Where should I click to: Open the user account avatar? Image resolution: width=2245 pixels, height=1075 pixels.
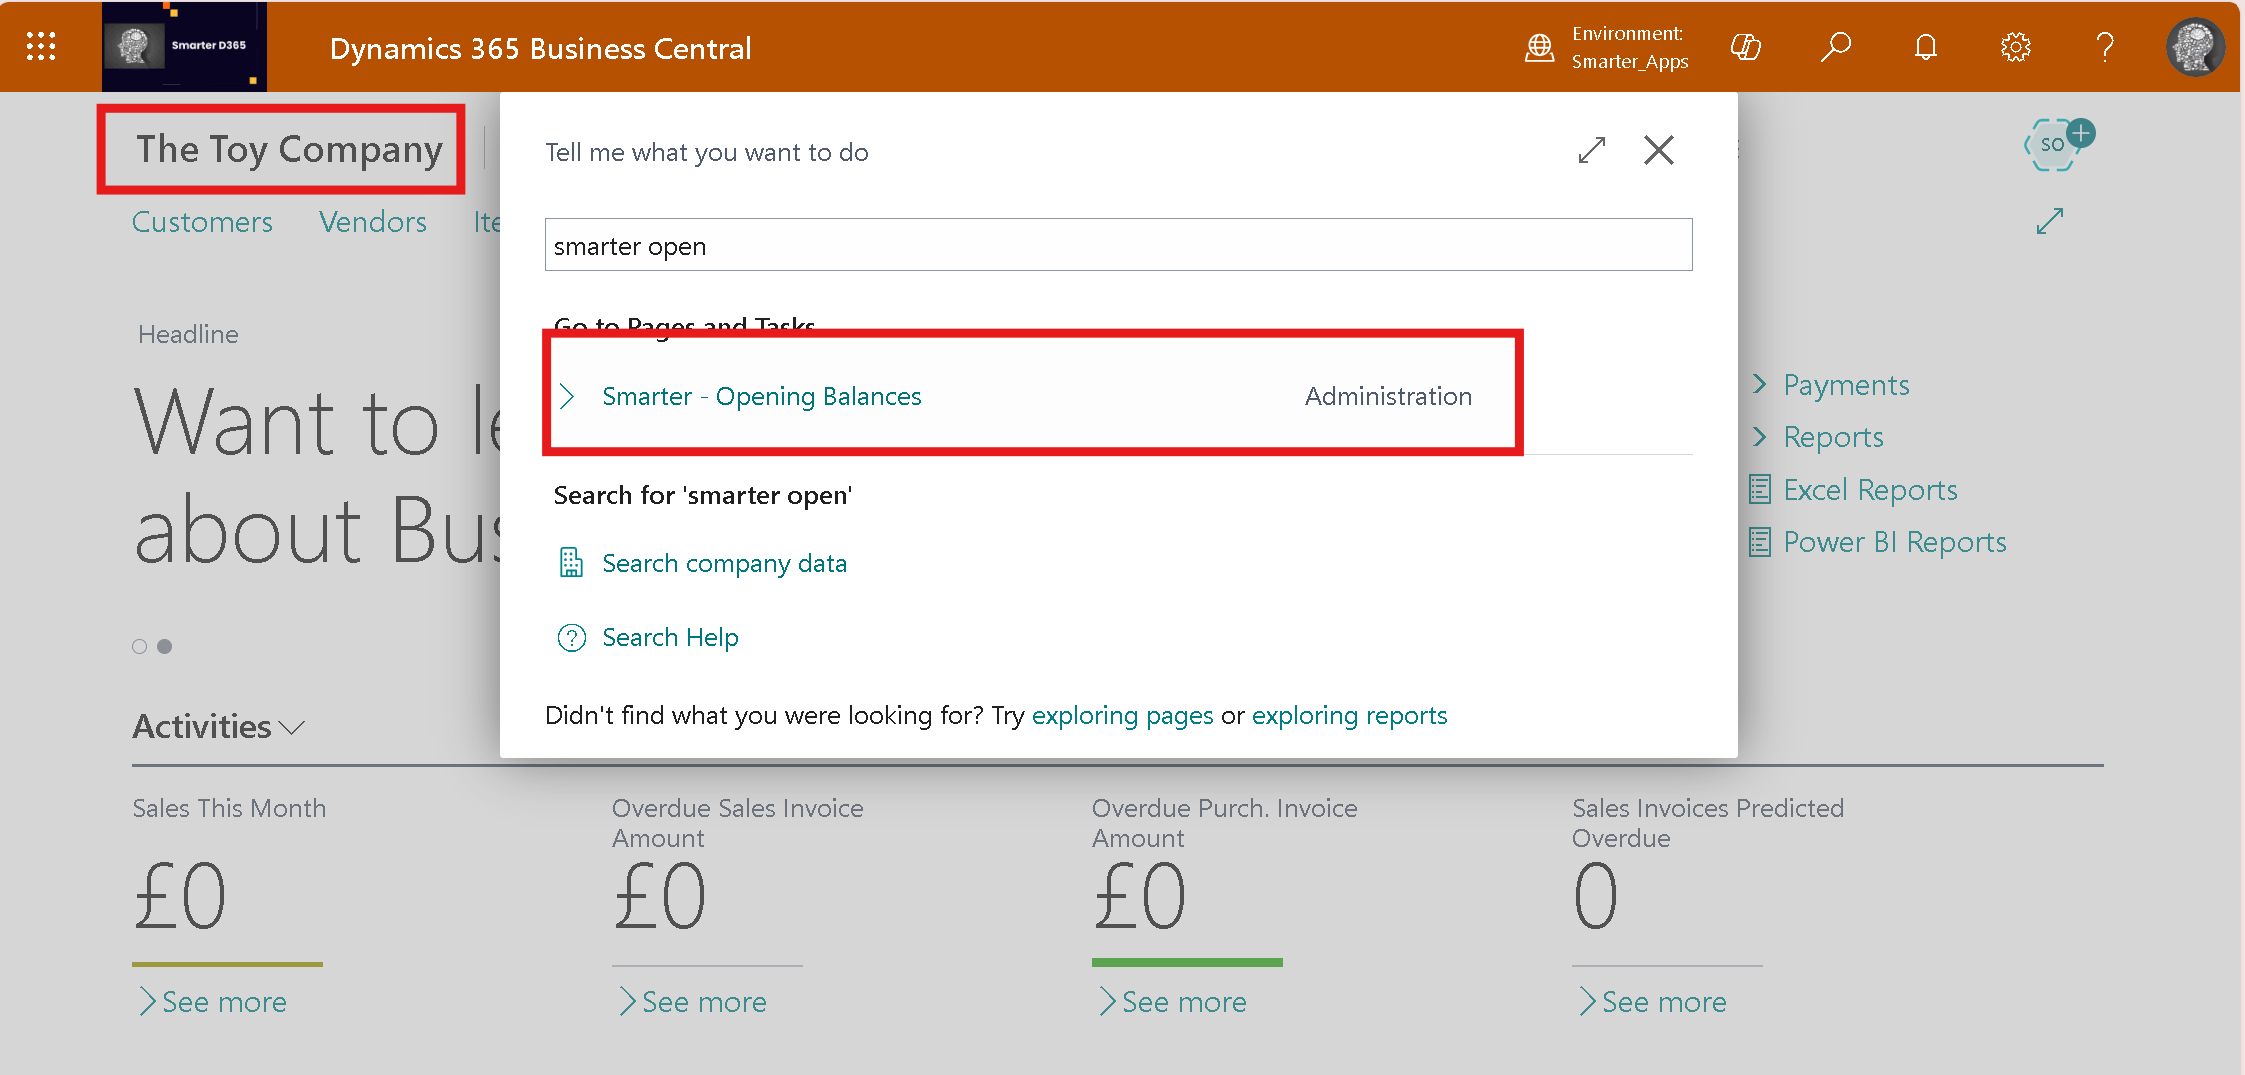click(2195, 47)
